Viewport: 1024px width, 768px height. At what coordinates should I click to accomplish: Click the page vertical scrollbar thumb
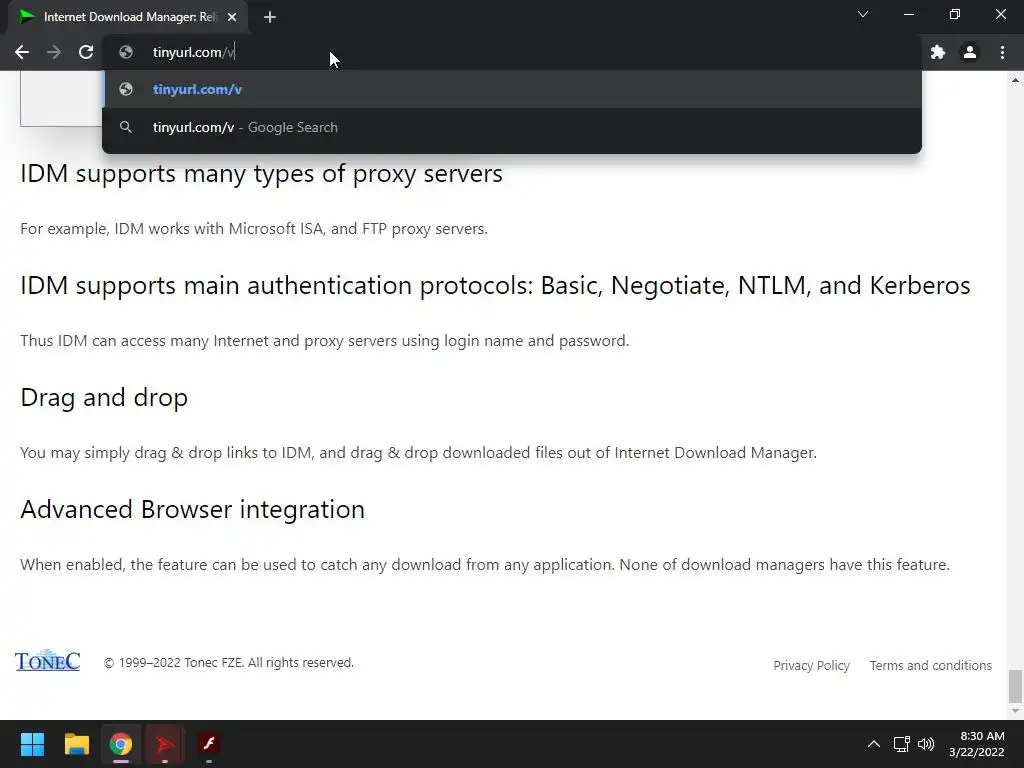[x=1015, y=684]
